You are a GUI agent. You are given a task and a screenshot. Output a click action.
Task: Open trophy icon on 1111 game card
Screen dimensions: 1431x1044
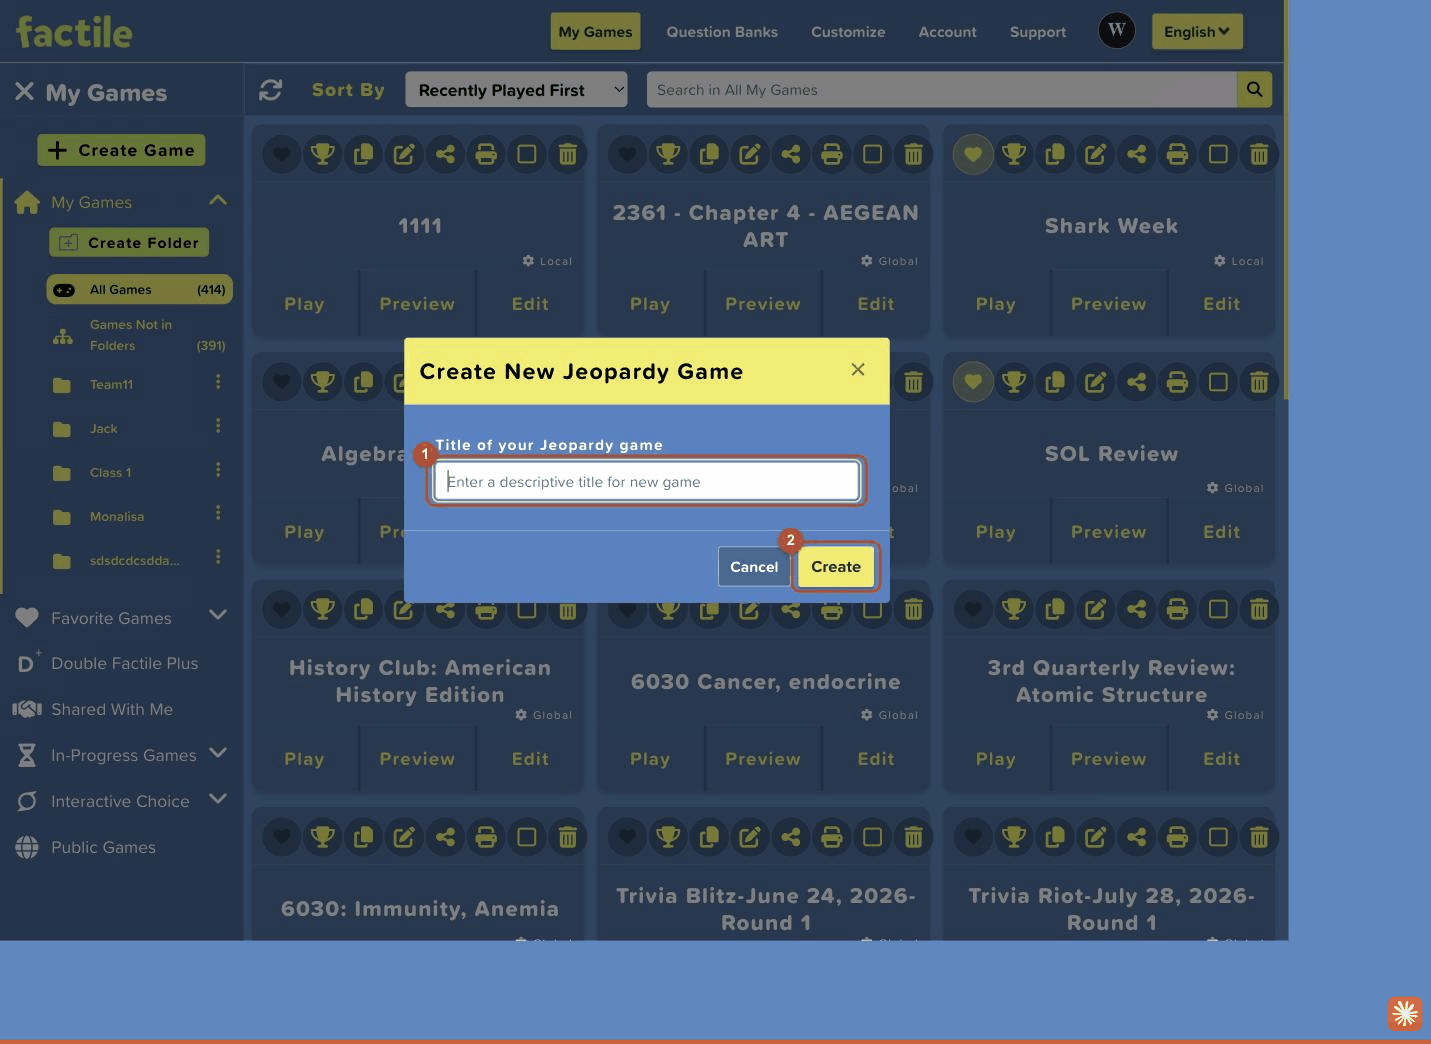point(323,154)
